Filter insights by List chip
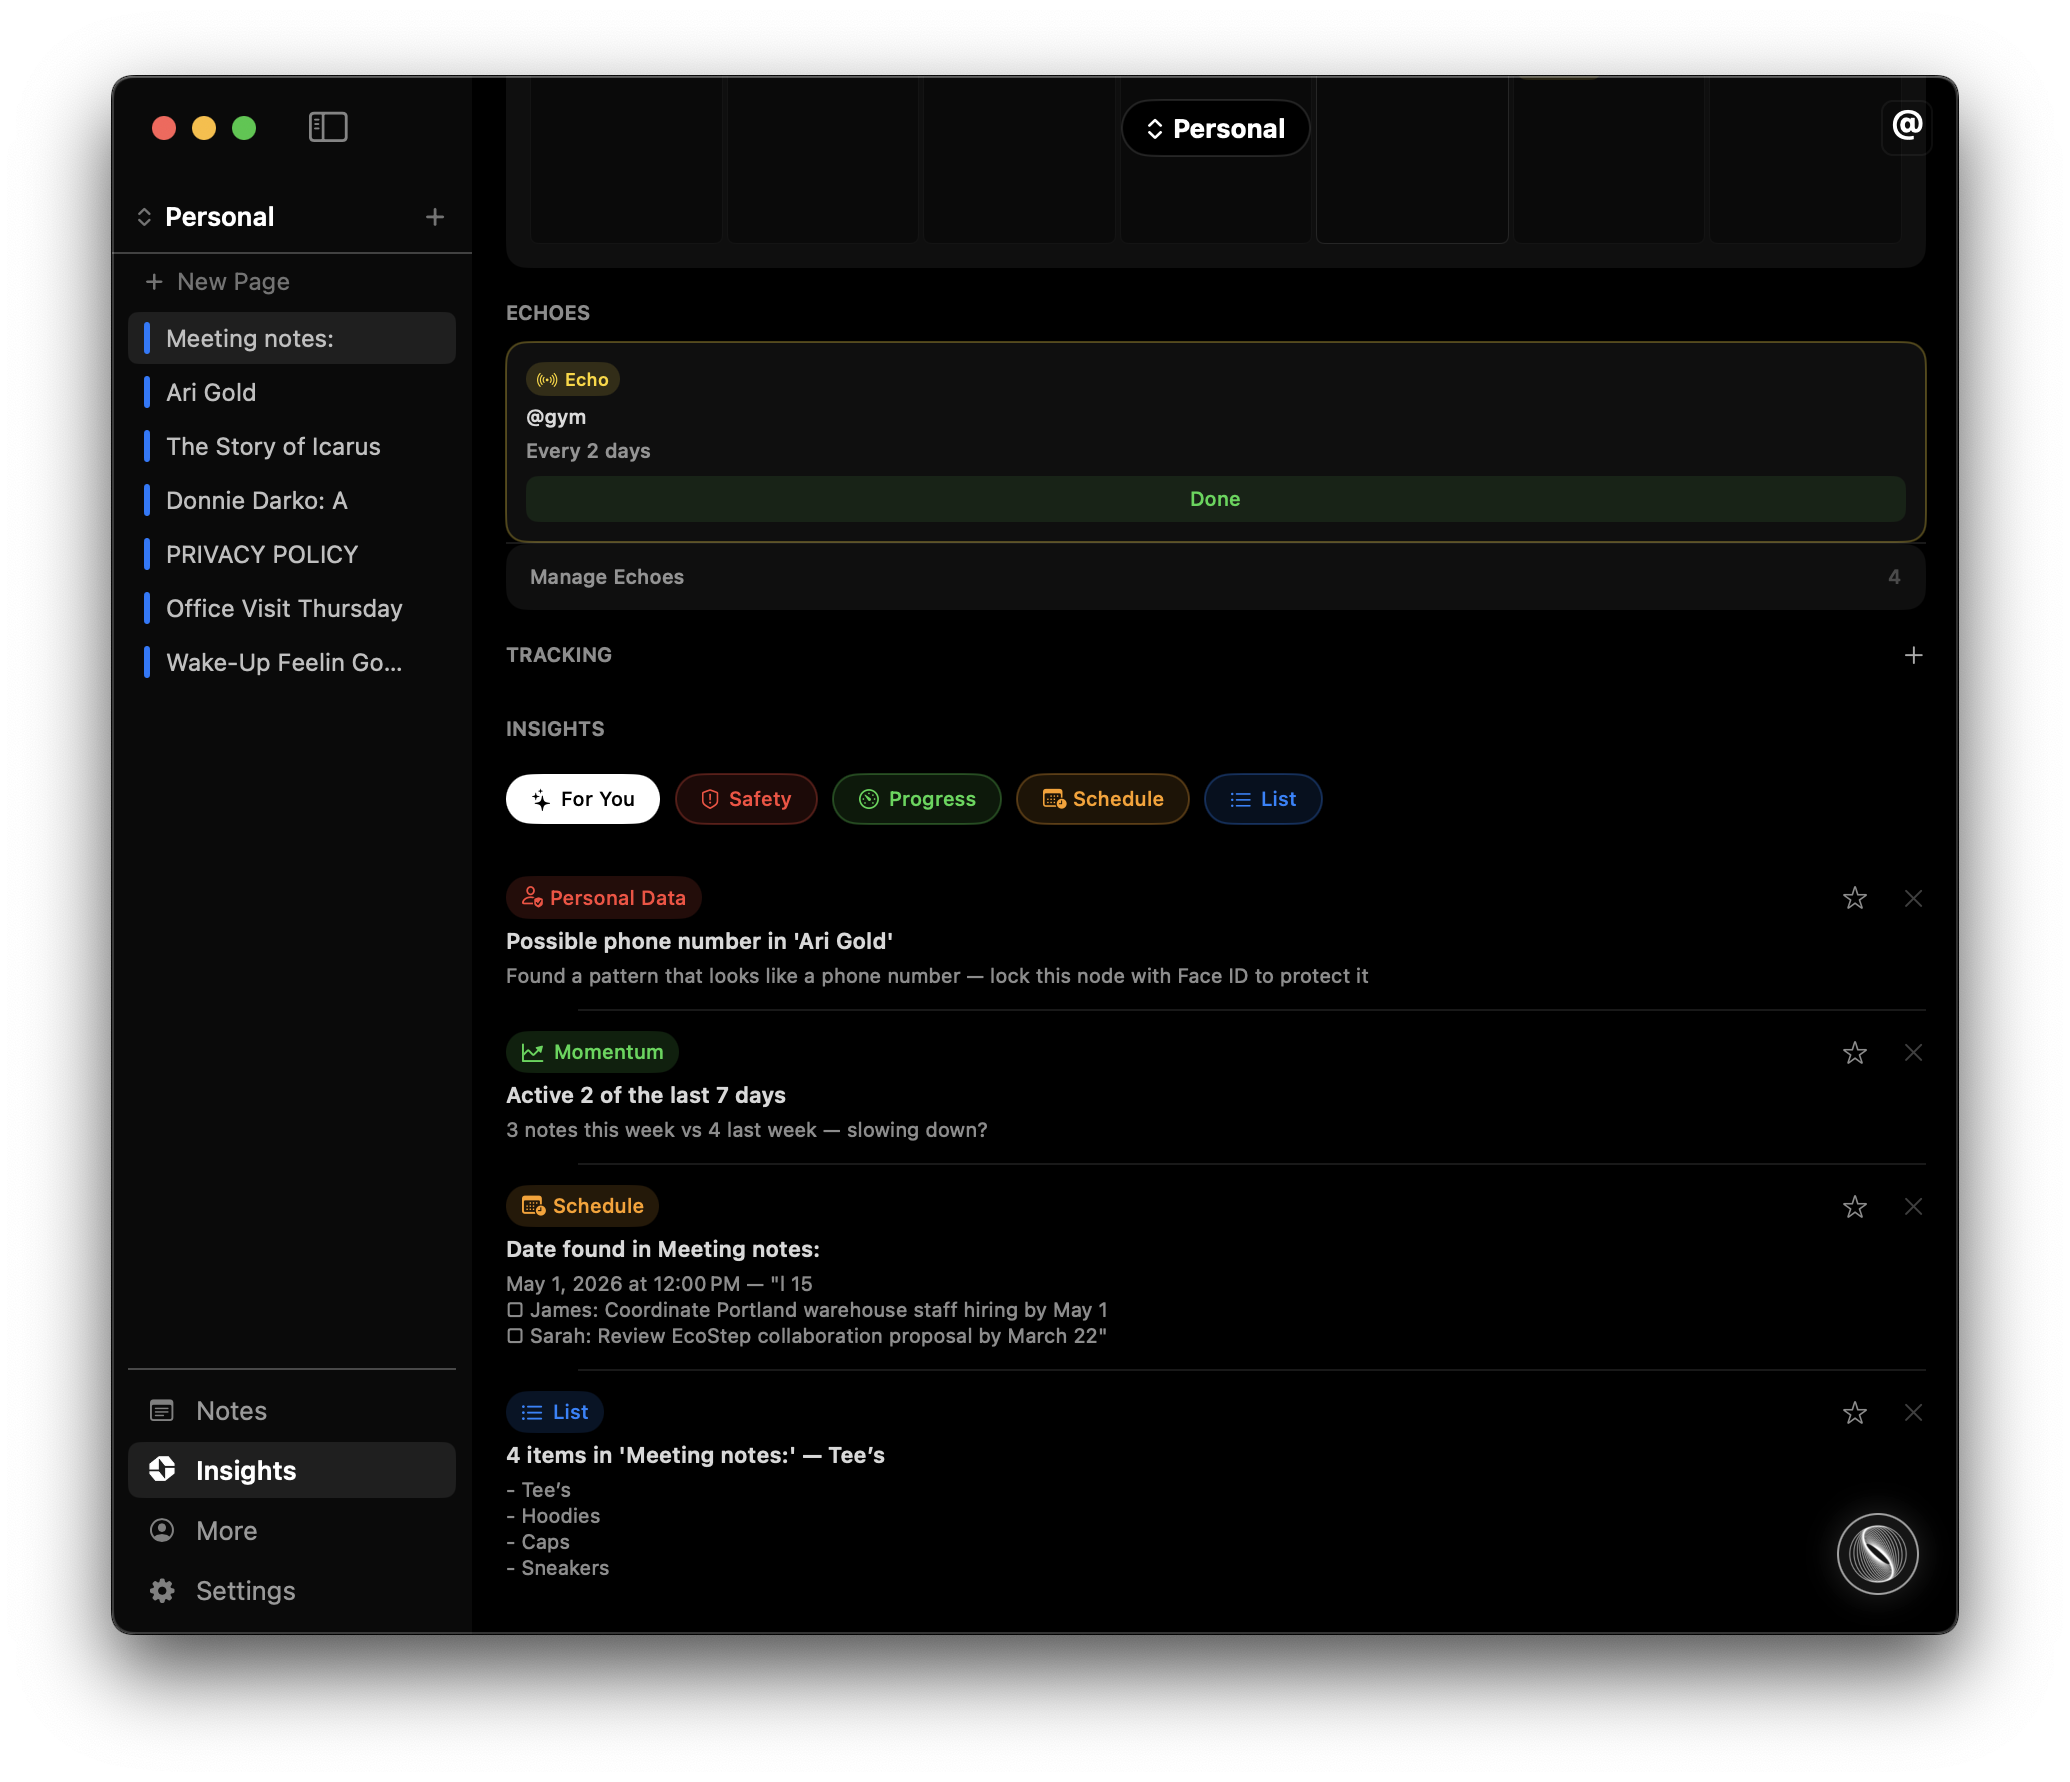The height and width of the screenshot is (1782, 2070). (1263, 798)
